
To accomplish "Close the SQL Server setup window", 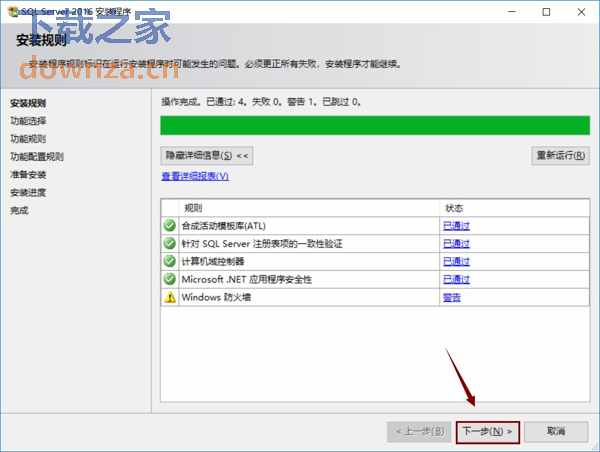I will (x=581, y=12).
